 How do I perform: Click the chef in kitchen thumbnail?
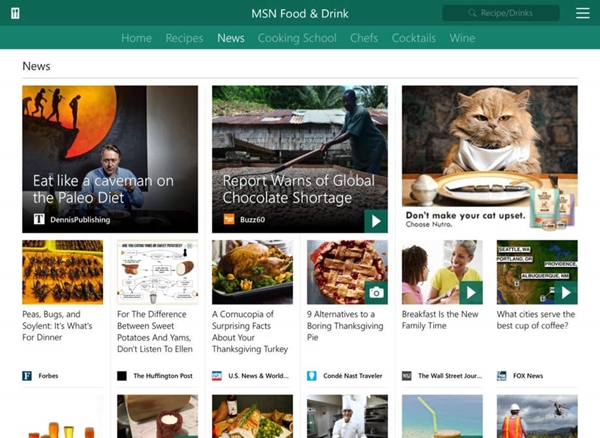click(x=347, y=416)
